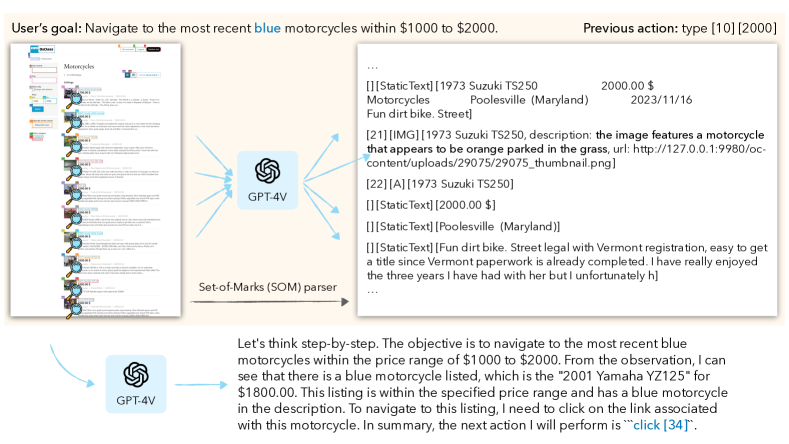Click the blue 'click [34]' text
789x444 pixels.
pyautogui.click(x=661, y=425)
